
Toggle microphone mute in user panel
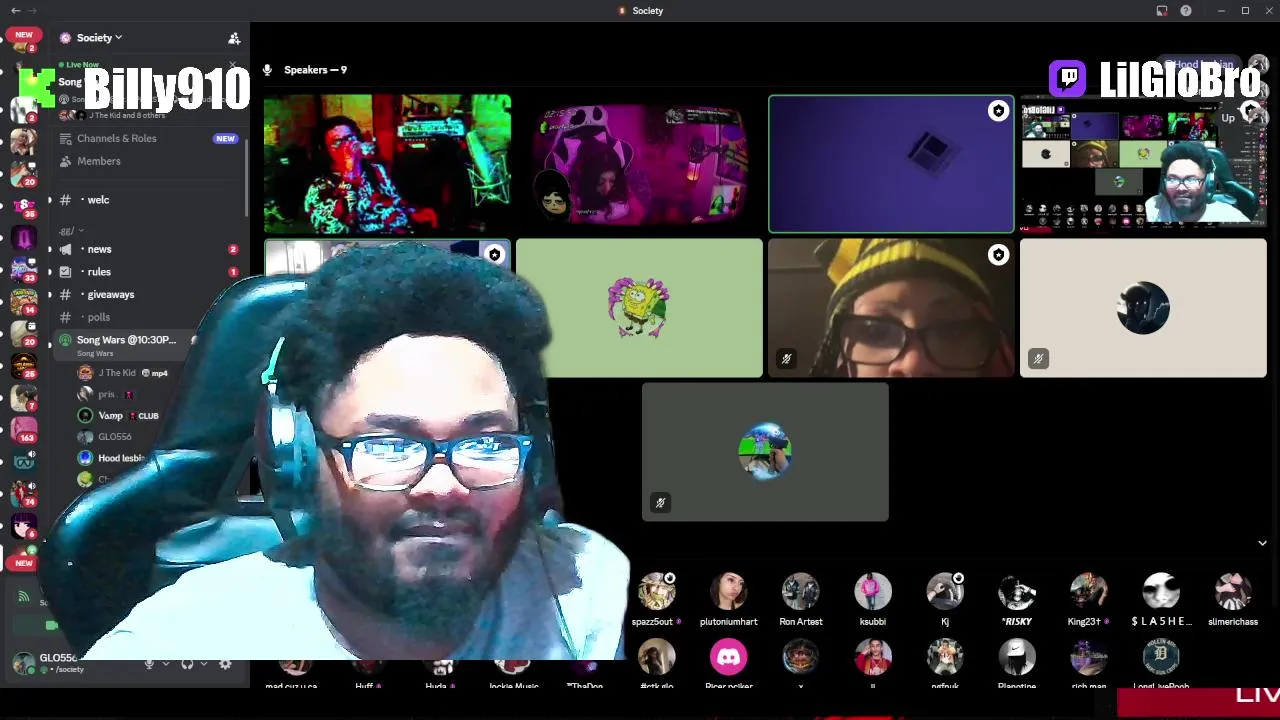[x=149, y=664]
